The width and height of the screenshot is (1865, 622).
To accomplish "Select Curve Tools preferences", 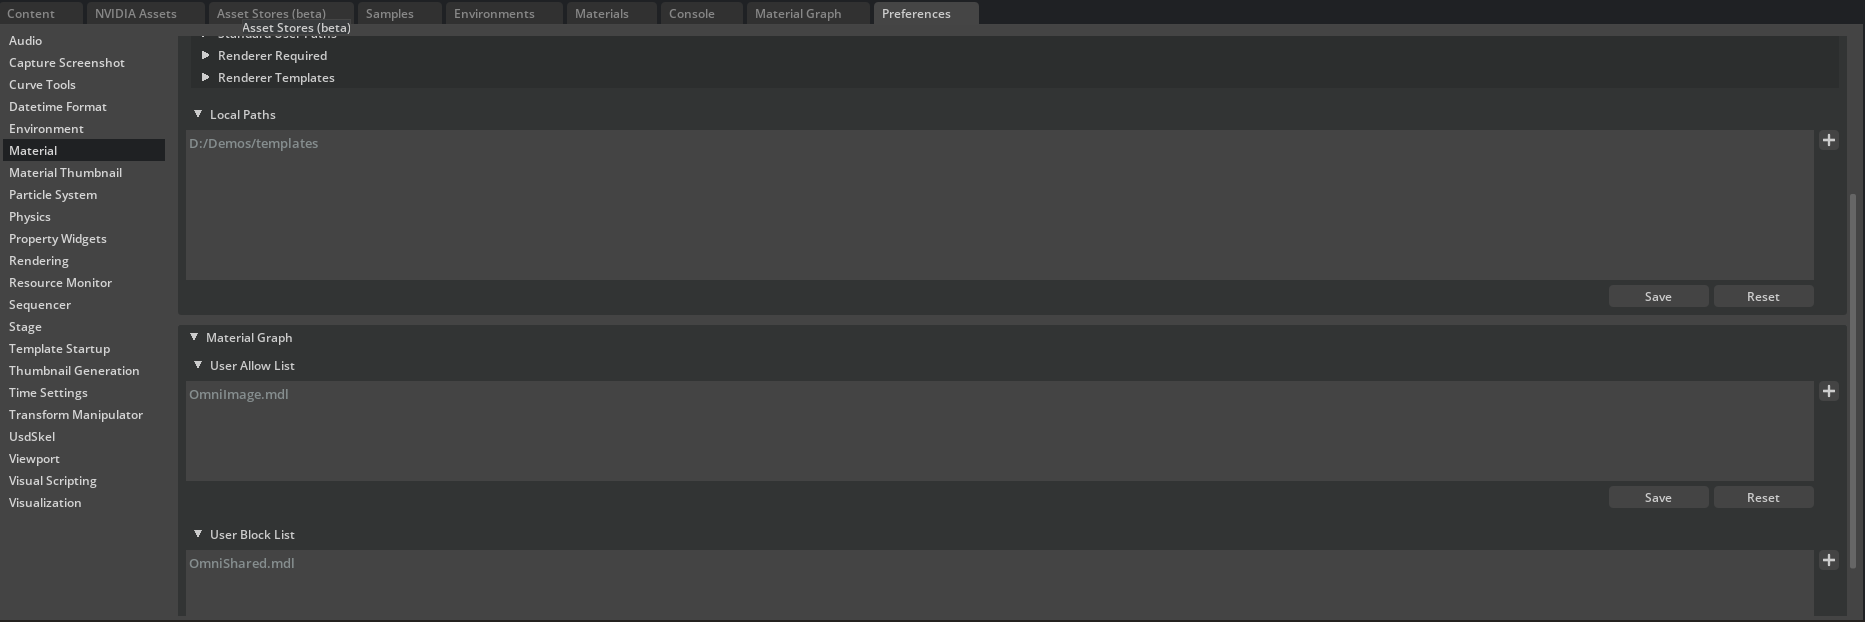I will pyautogui.click(x=84, y=84).
